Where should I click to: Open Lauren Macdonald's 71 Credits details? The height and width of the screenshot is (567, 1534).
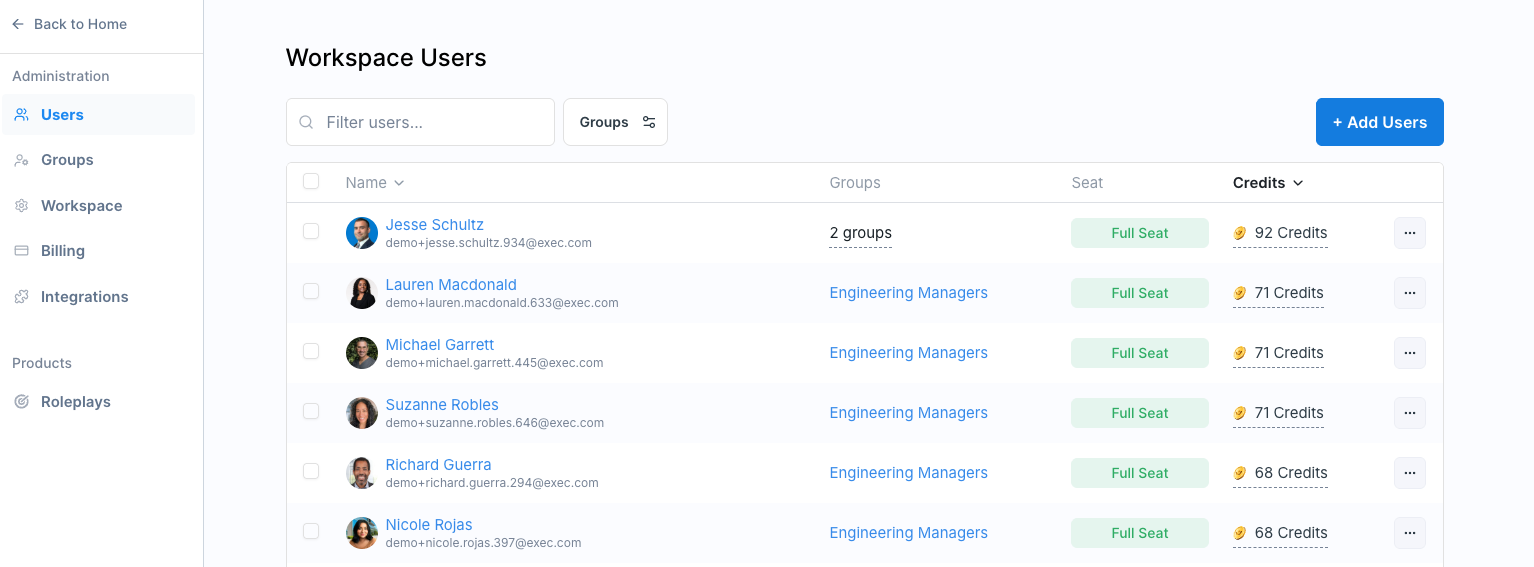pyautogui.click(x=1278, y=293)
